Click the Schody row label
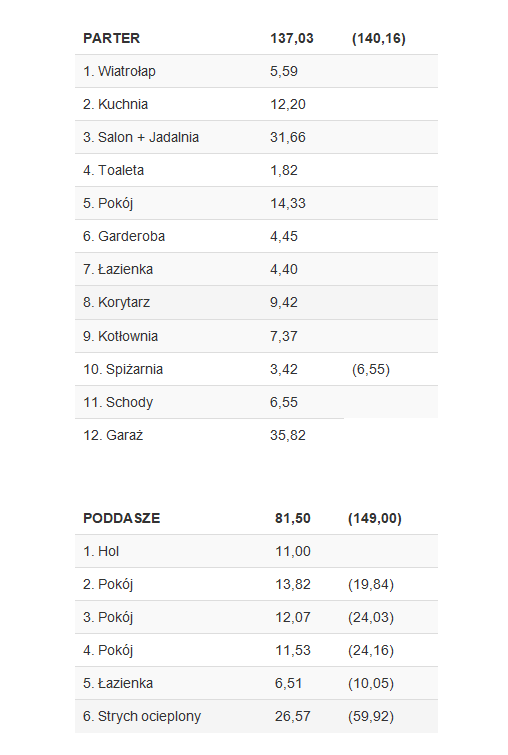The image size is (508, 755). click(x=118, y=403)
